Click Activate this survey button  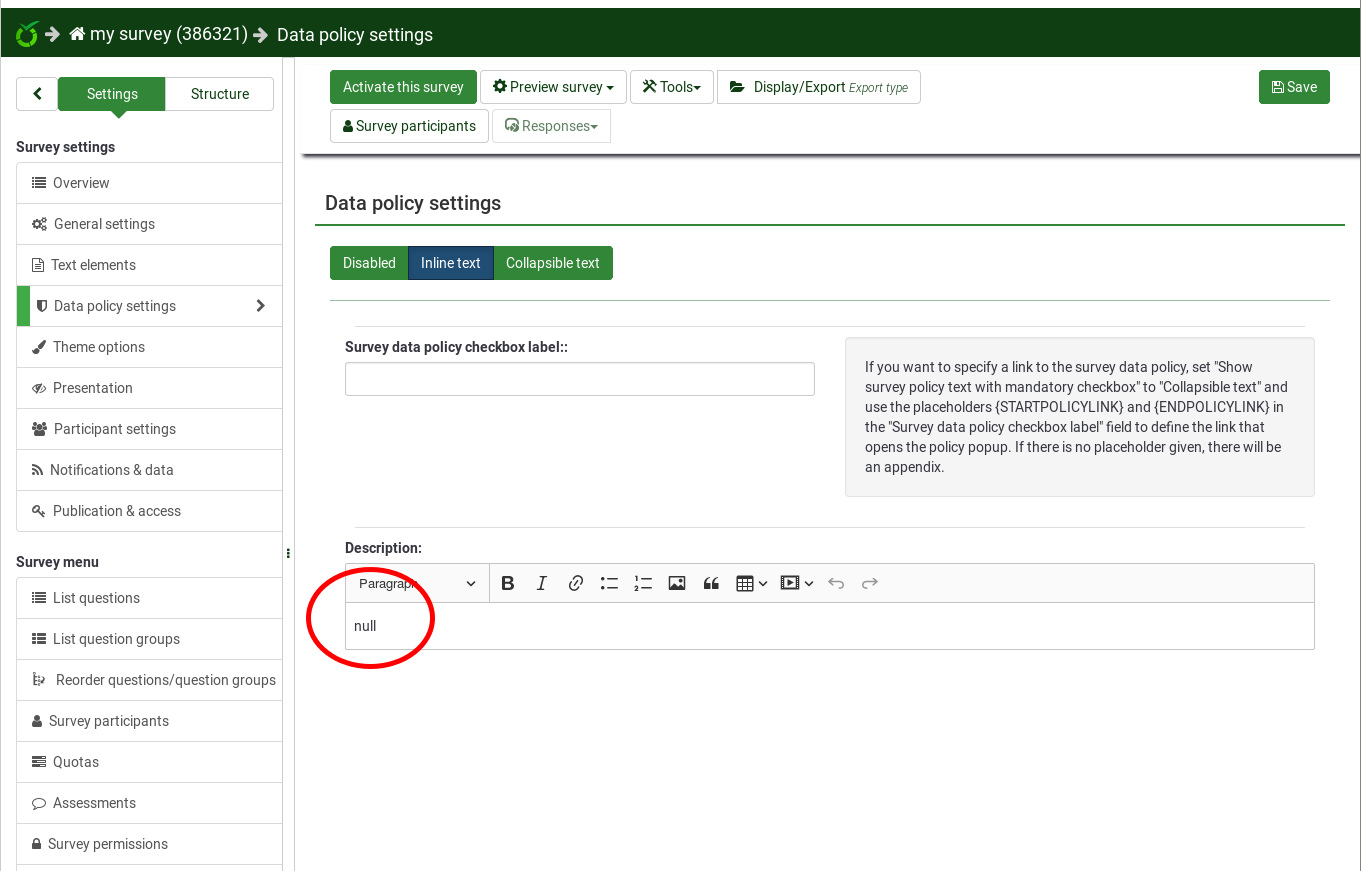pos(403,87)
